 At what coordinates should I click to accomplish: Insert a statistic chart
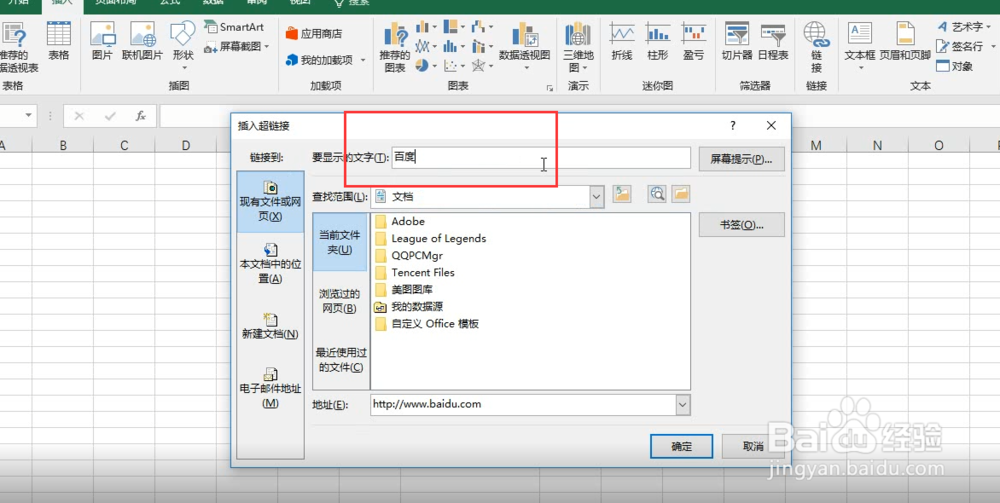tap(455, 46)
